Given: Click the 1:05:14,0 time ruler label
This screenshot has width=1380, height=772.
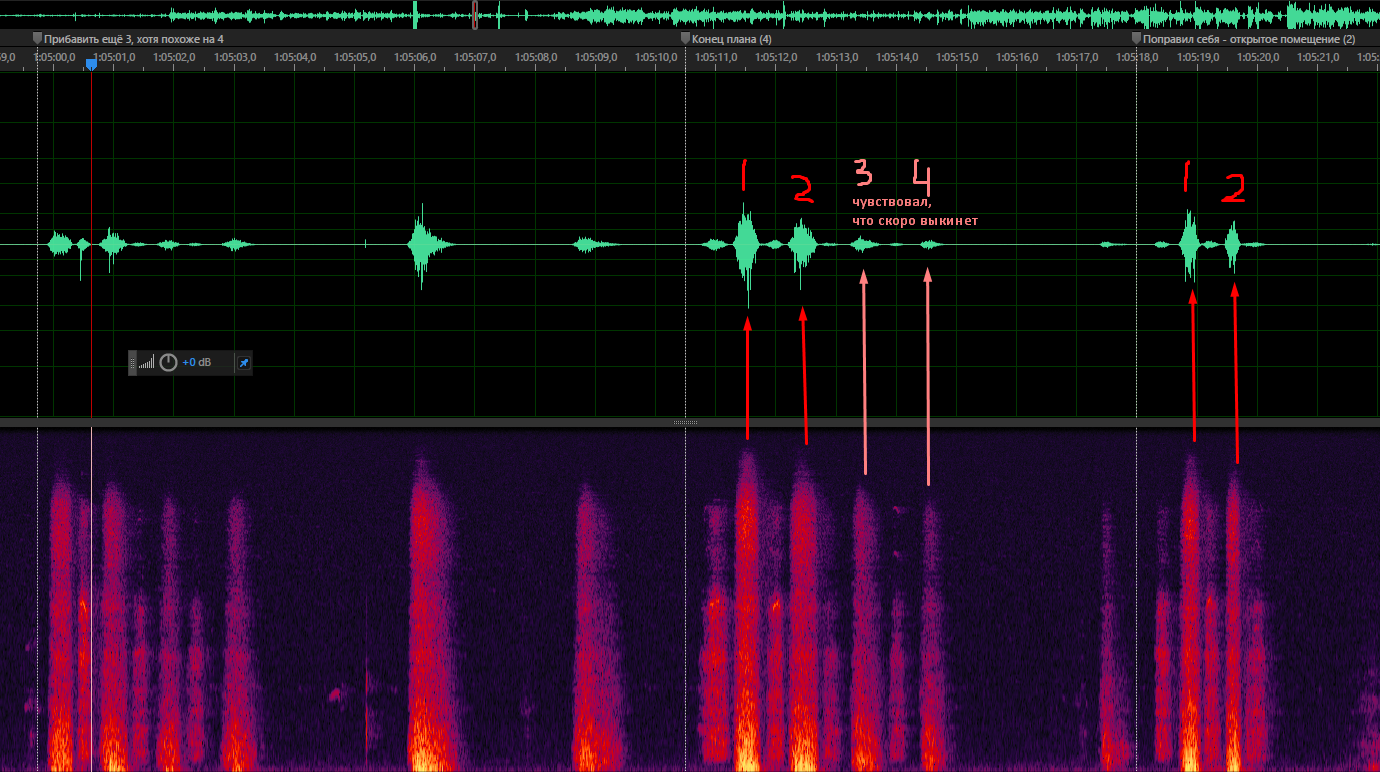Looking at the screenshot, I should click(897, 57).
